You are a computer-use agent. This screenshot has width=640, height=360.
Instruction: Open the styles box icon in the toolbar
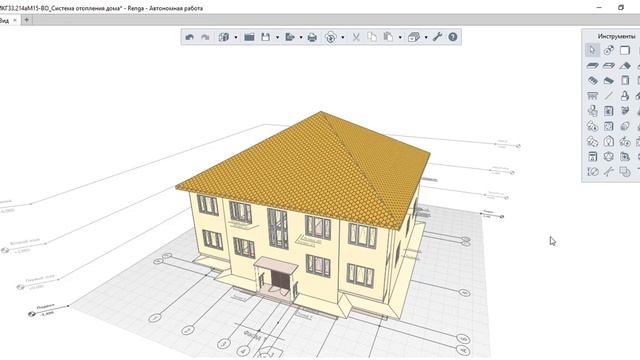414,37
